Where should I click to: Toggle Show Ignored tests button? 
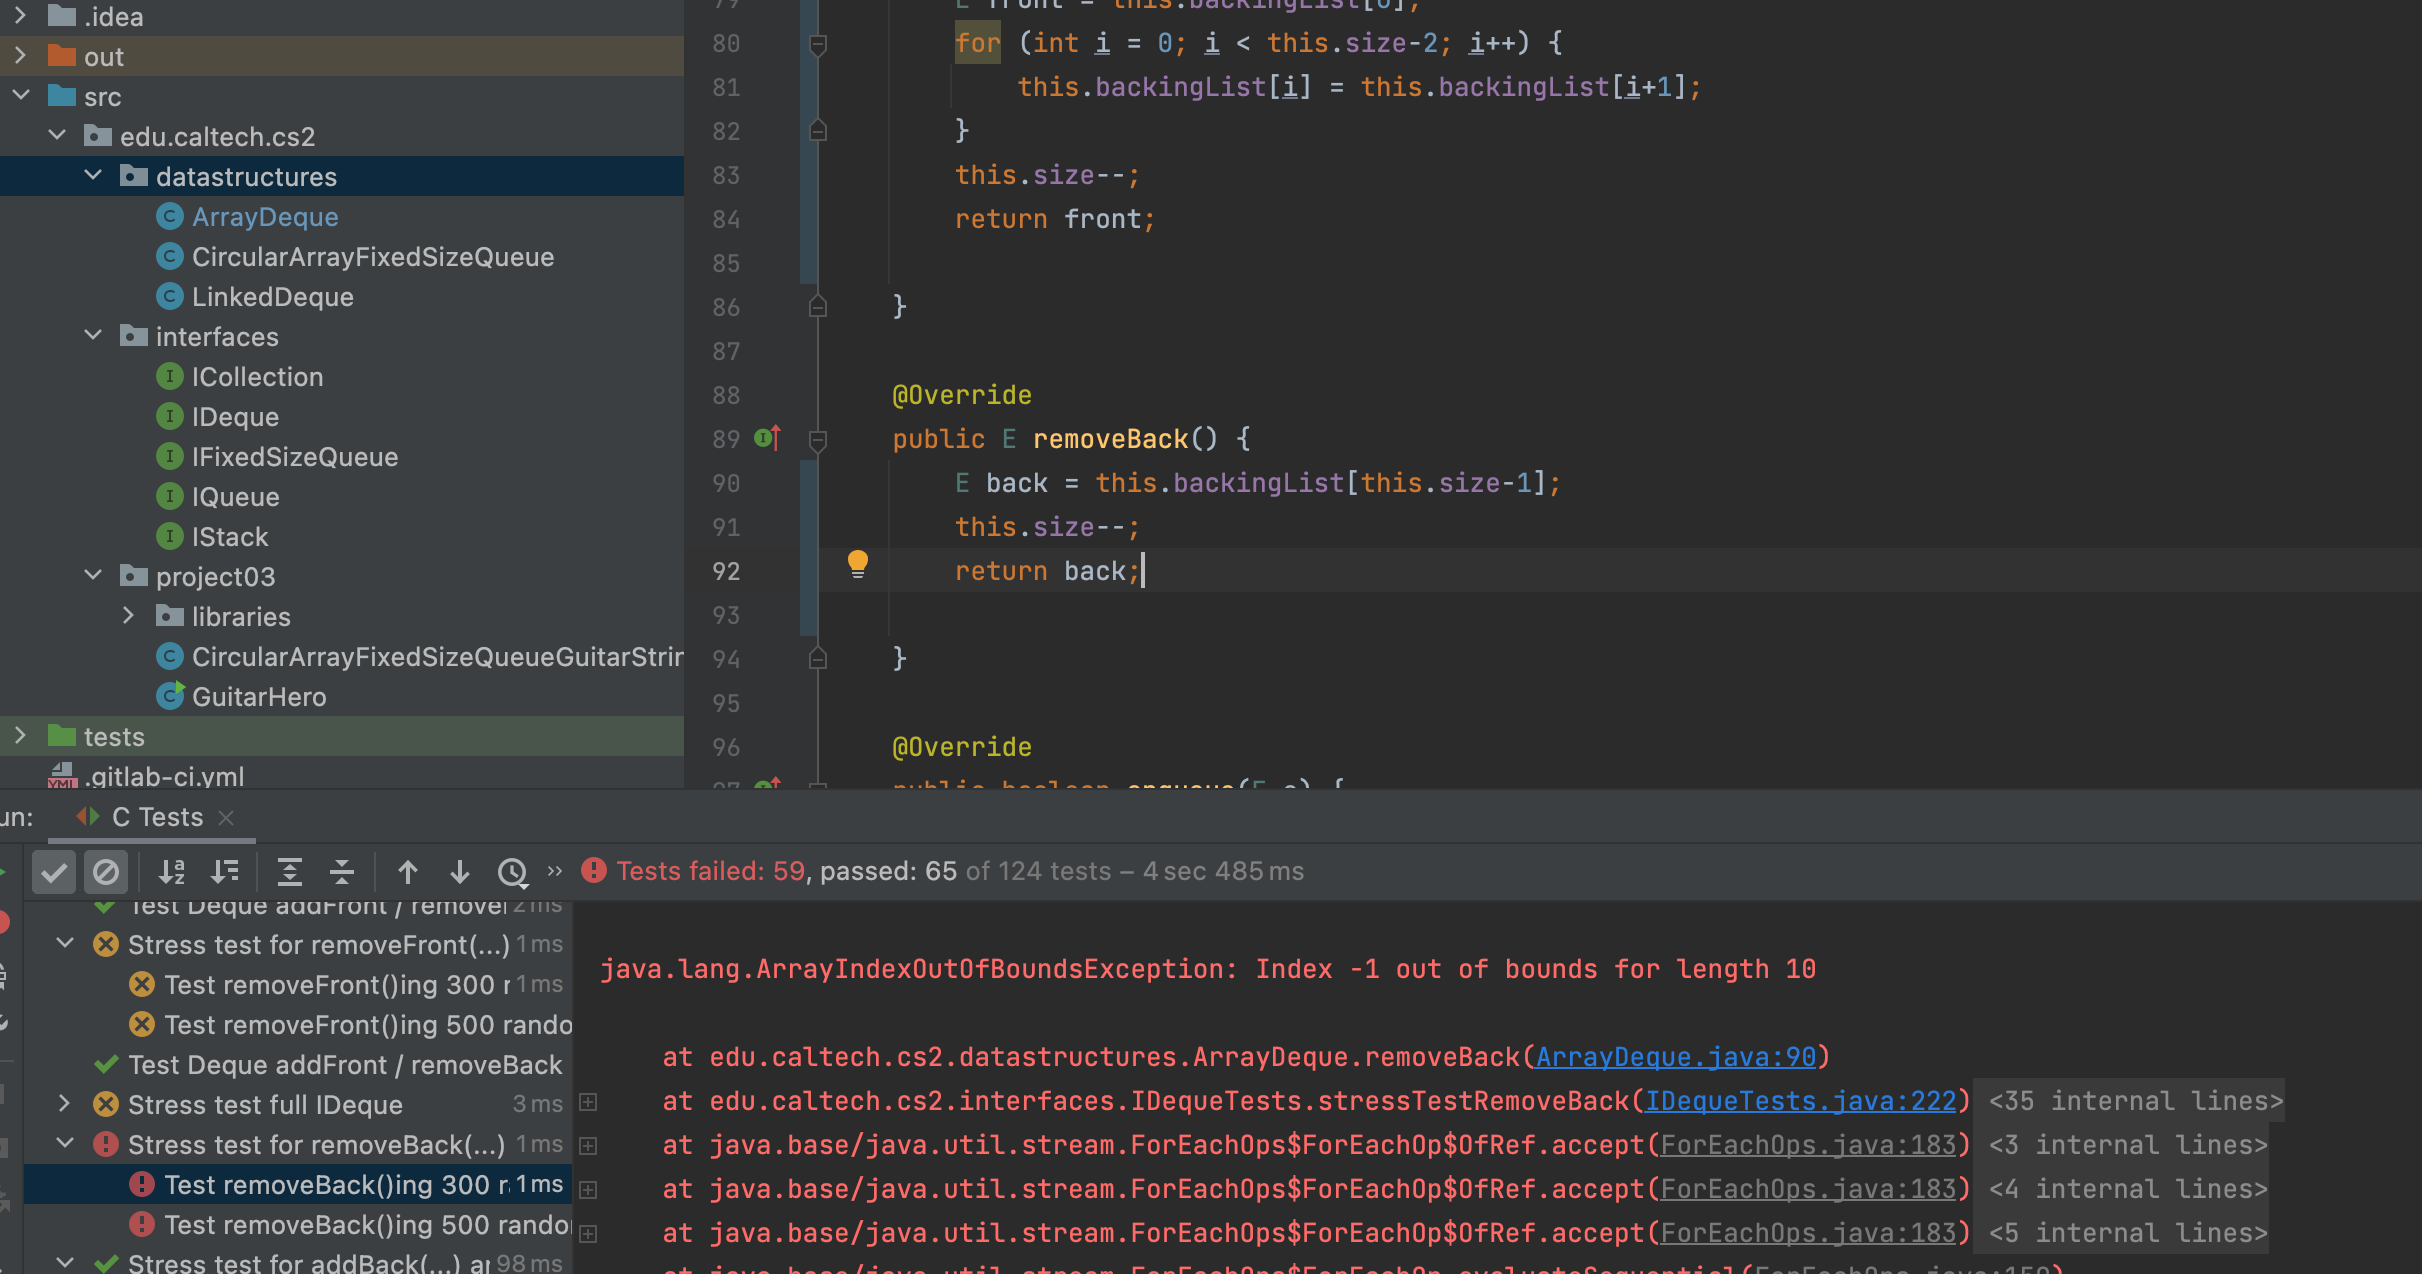[106, 872]
